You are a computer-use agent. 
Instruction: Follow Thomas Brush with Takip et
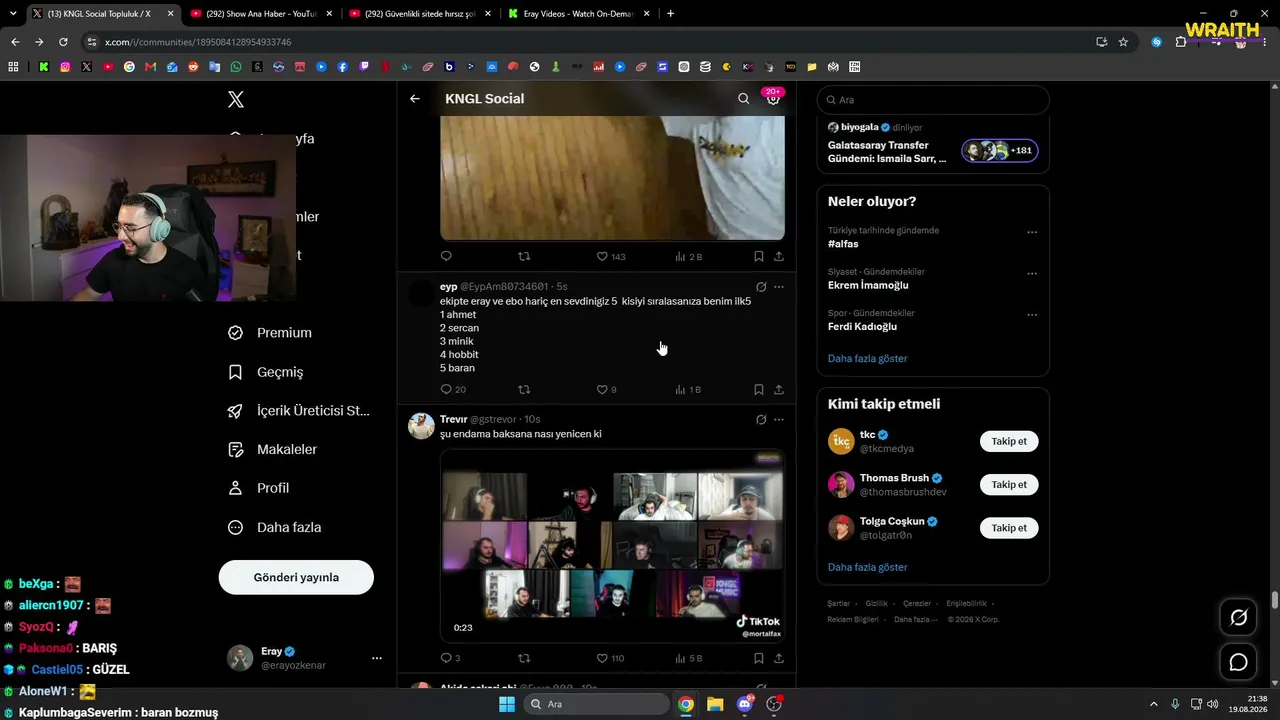point(1009,485)
